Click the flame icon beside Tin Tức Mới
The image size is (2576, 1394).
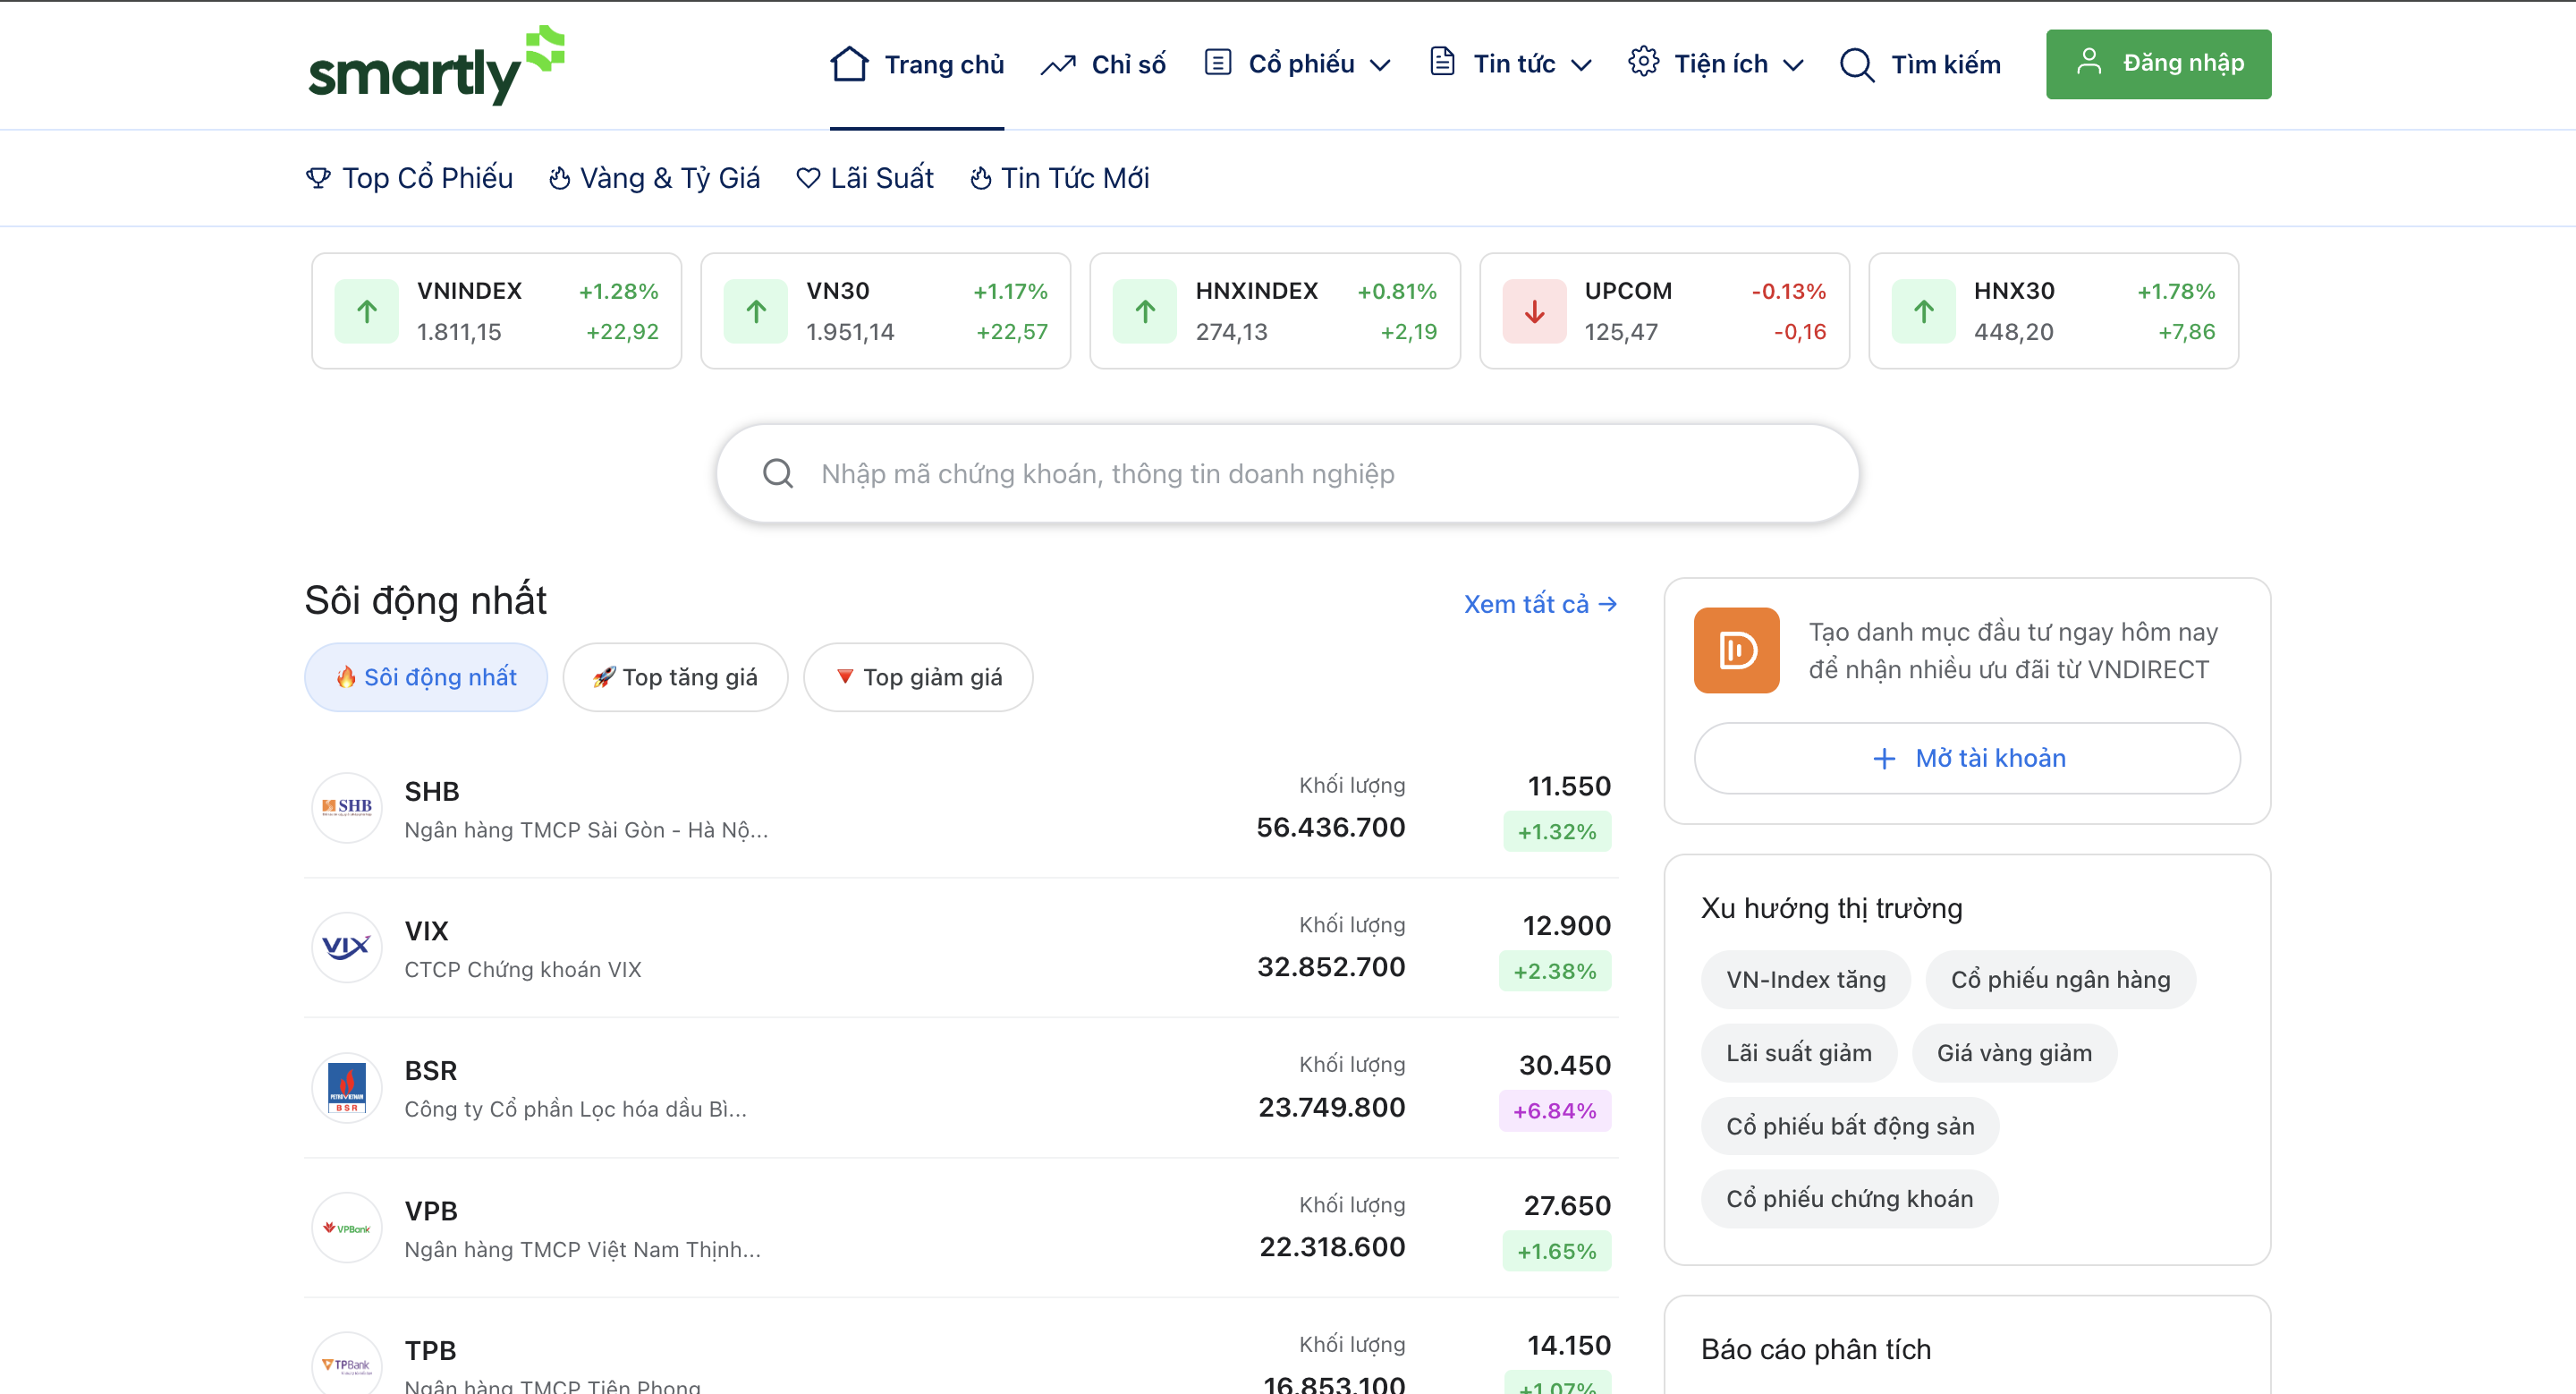coord(980,178)
